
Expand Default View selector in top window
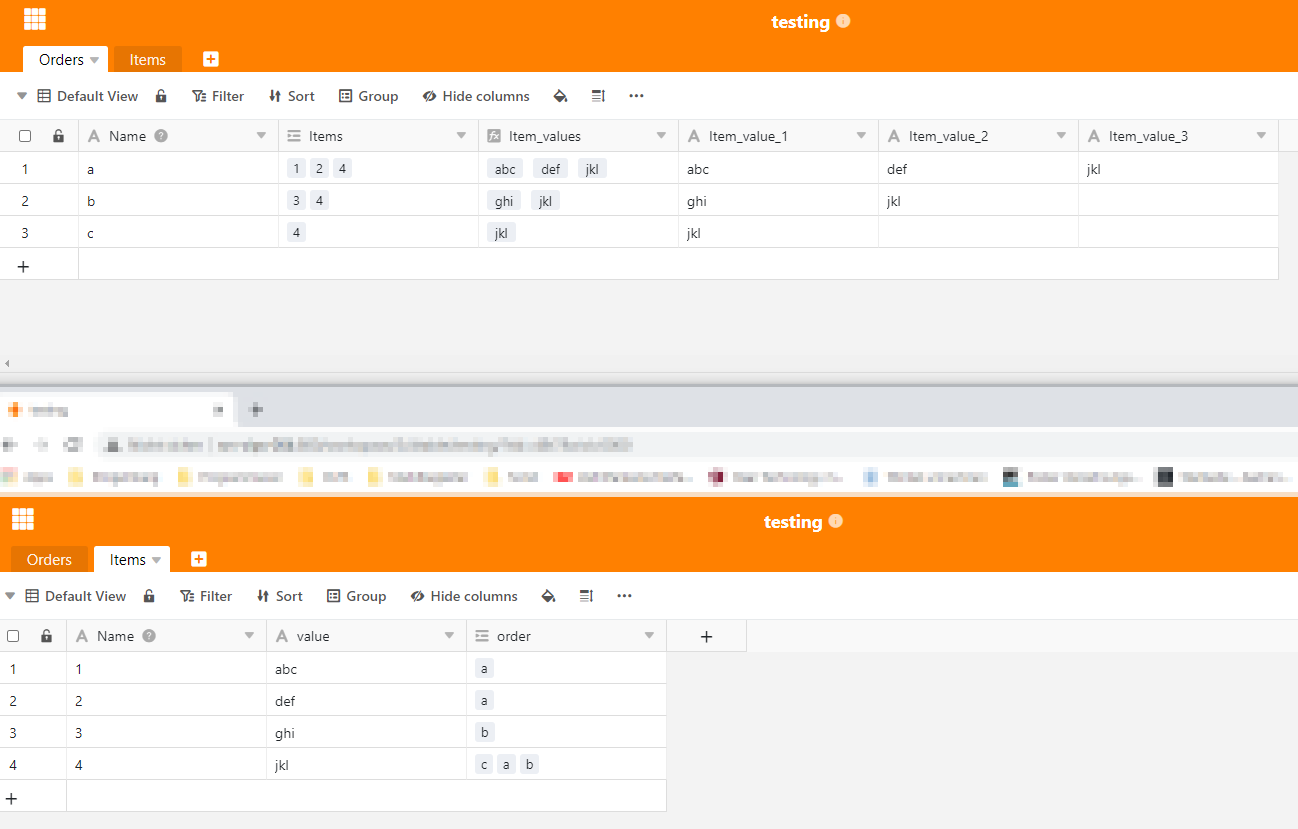point(22,96)
